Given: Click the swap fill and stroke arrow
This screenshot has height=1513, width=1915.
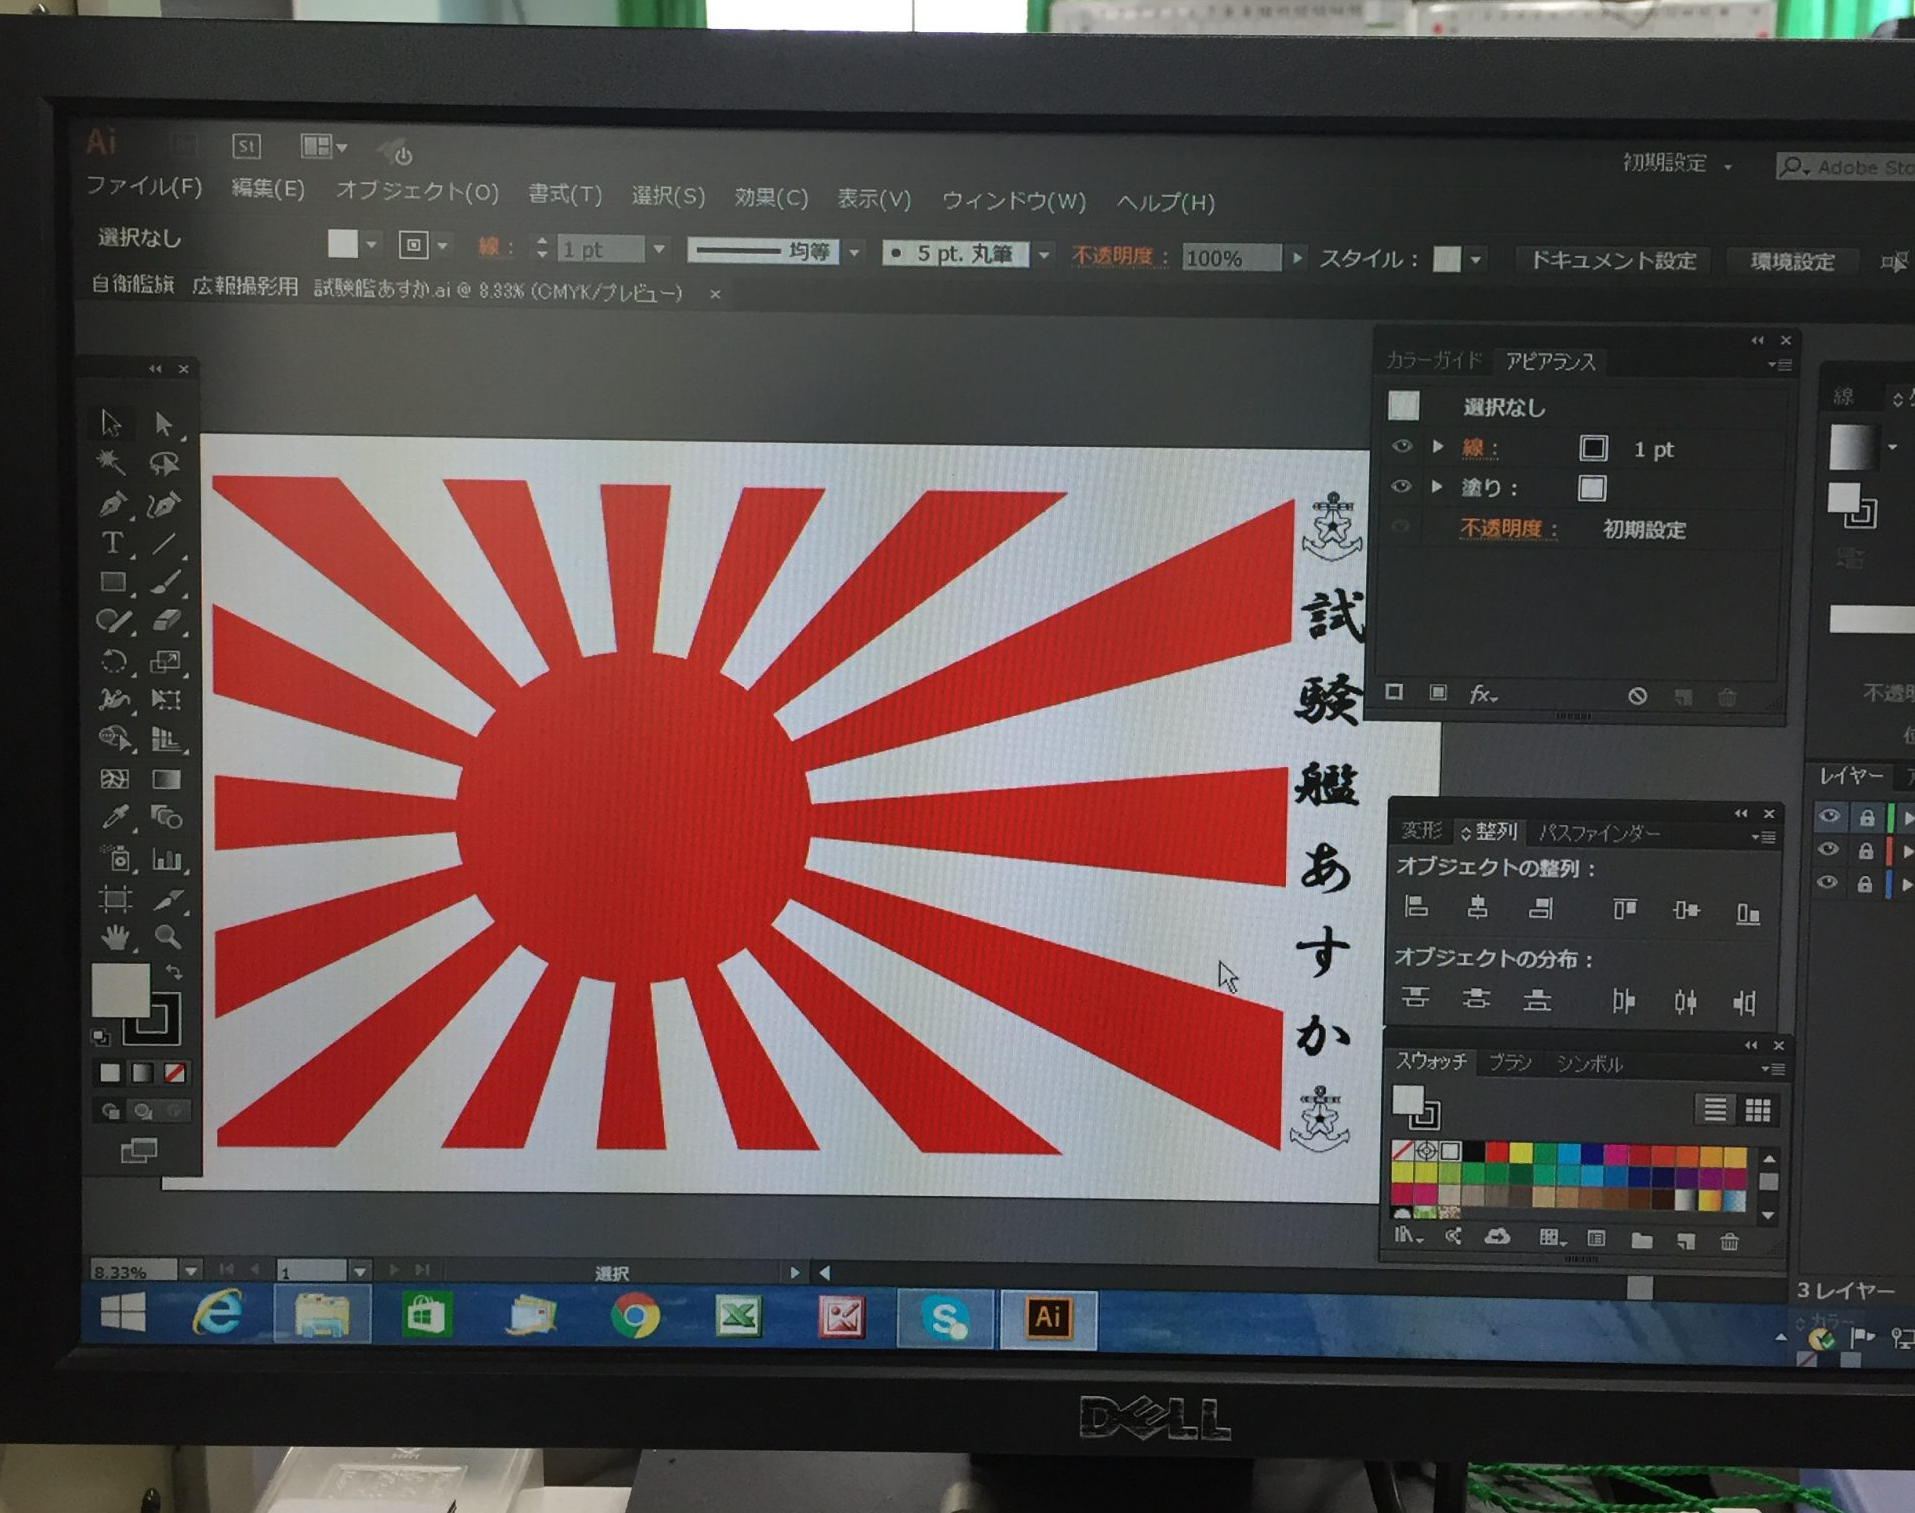Looking at the screenshot, I should (x=174, y=971).
